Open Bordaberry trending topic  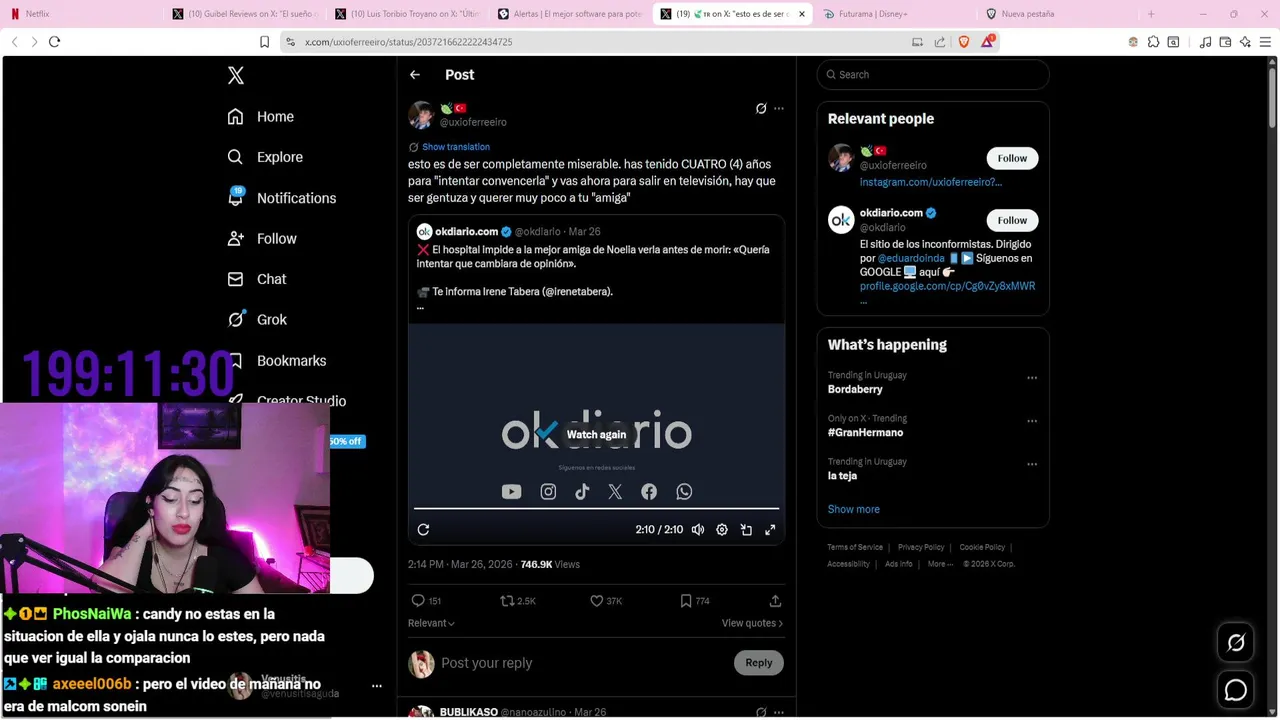[855, 389]
